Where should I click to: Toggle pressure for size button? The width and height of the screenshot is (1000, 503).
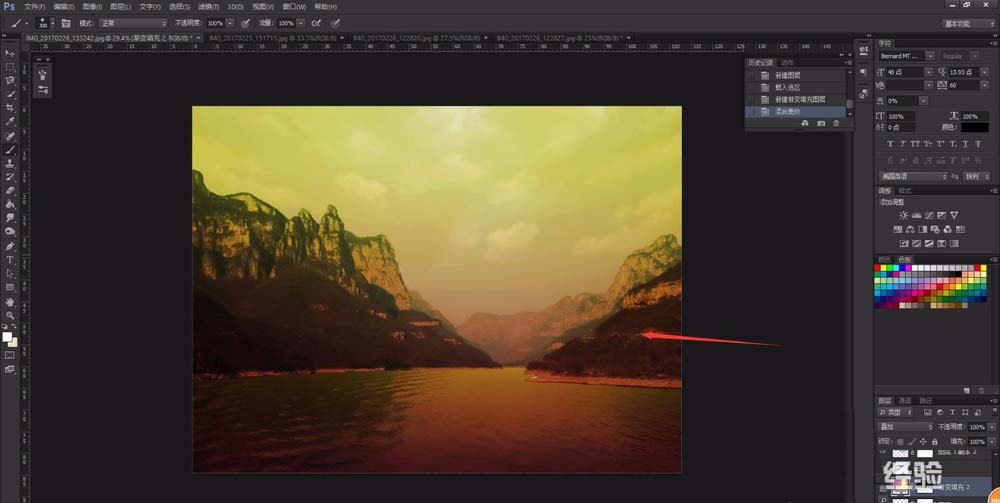[x=335, y=23]
